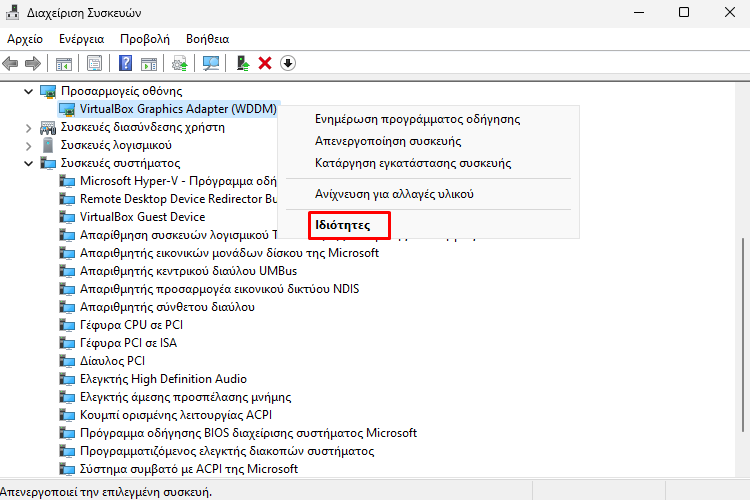This screenshot has height=500, width=750.
Task: Click the Properties toolbar icon
Action: pos(94,63)
